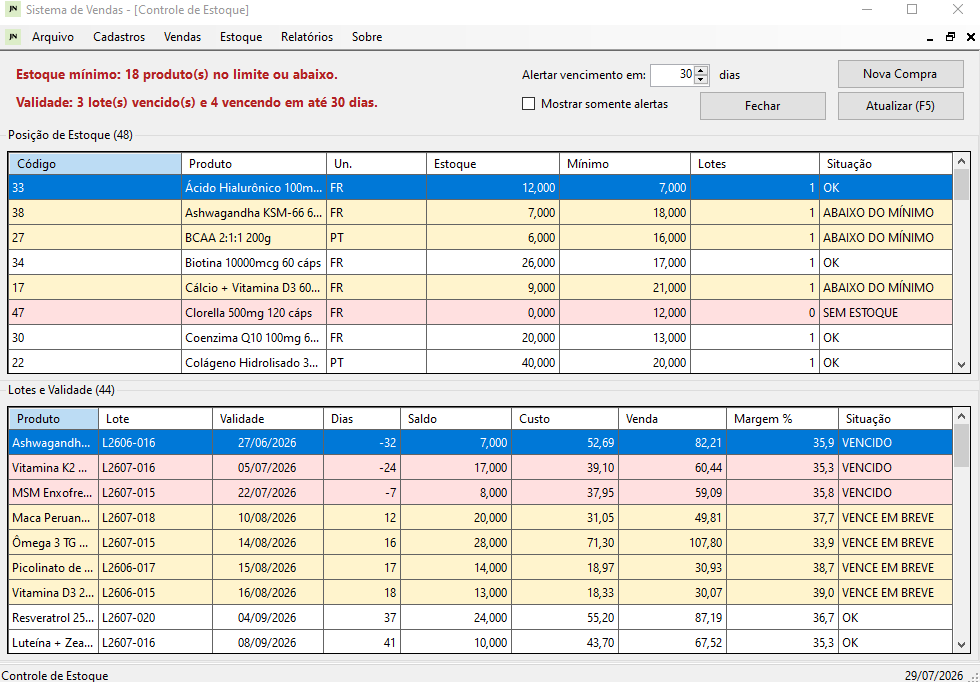
Task: Click the app icon in the menu bar
Action: coord(13,37)
